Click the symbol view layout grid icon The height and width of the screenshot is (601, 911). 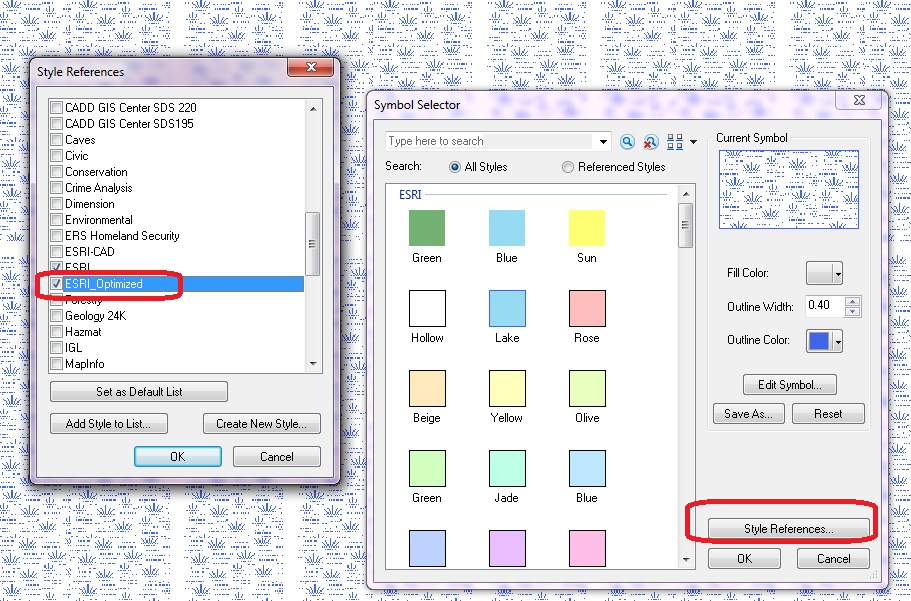(675, 141)
